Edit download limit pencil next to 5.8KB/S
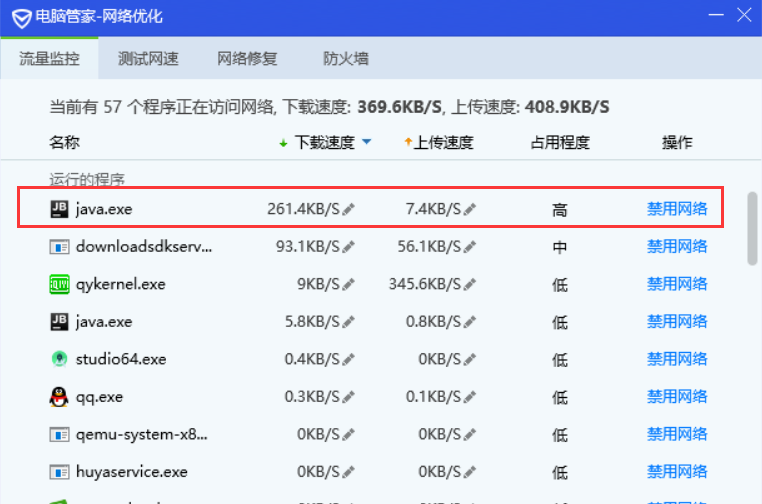Viewport: 762px width, 504px height. pyautogui.click(x=348, y=322)
